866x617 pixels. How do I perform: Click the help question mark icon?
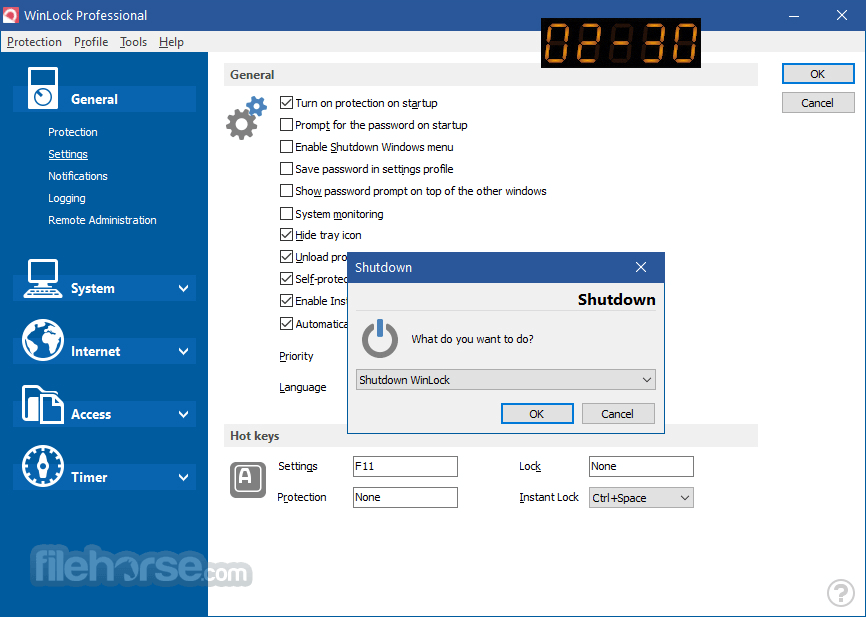[x=841, y=593]
